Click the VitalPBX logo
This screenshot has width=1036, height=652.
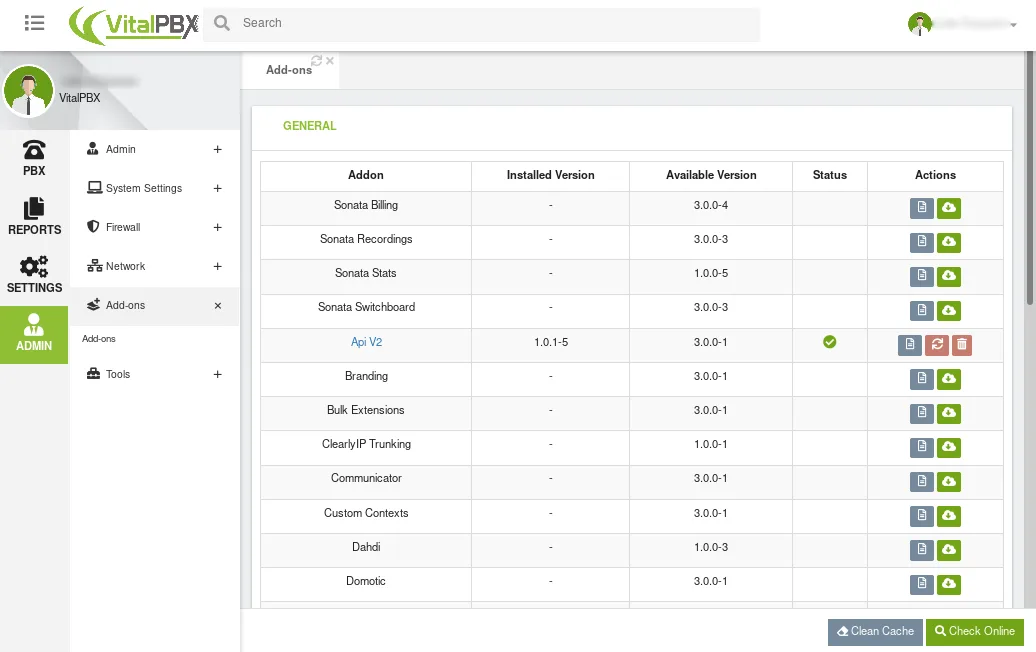pos(133,25)
